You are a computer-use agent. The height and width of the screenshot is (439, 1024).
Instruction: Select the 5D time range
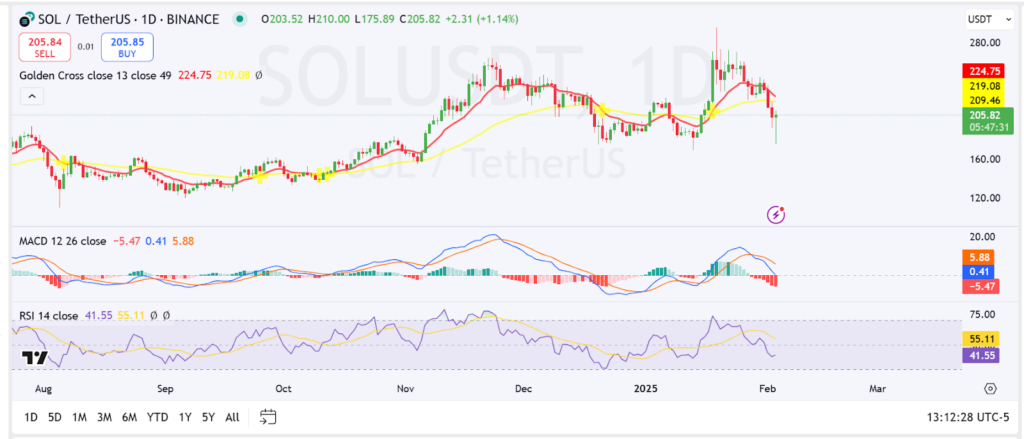pyautogui.click(x=55, y=417)
